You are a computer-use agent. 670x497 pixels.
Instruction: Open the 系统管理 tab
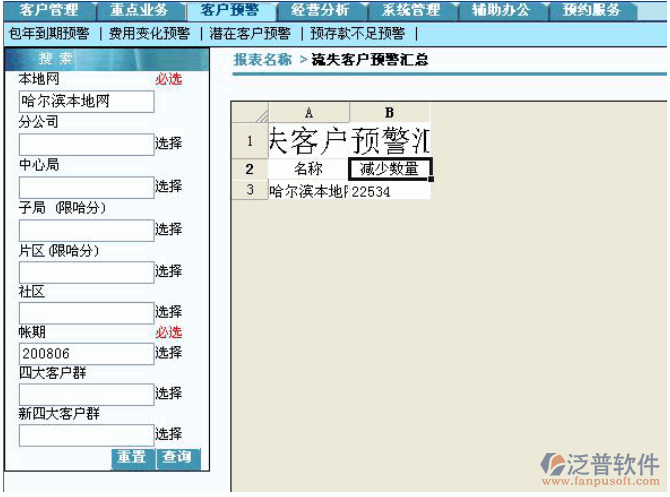pyautogui.click(x=410, y=10)
